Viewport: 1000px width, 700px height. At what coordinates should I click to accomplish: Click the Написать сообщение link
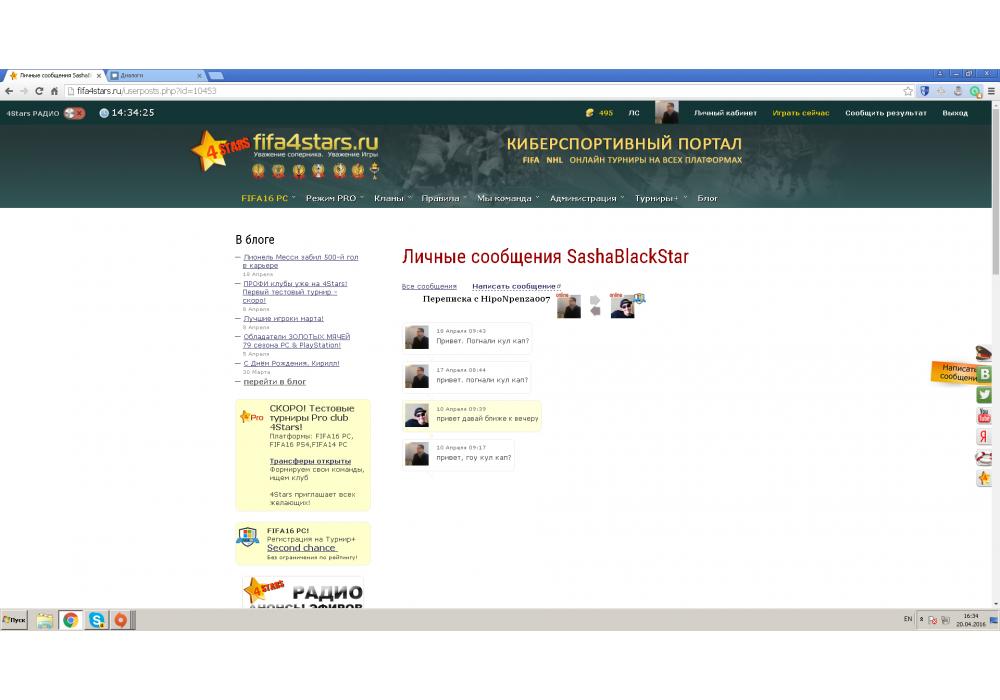coord(514,287)
